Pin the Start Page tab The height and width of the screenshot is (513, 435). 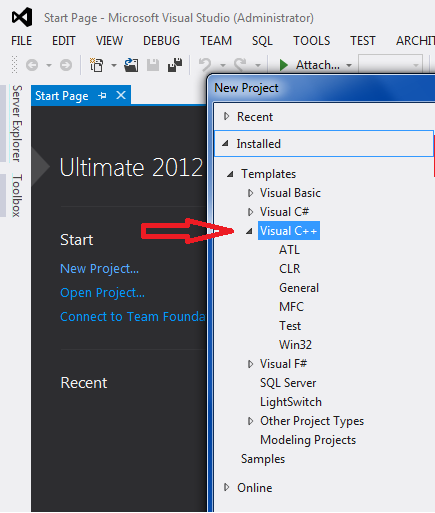pos(103,96)
